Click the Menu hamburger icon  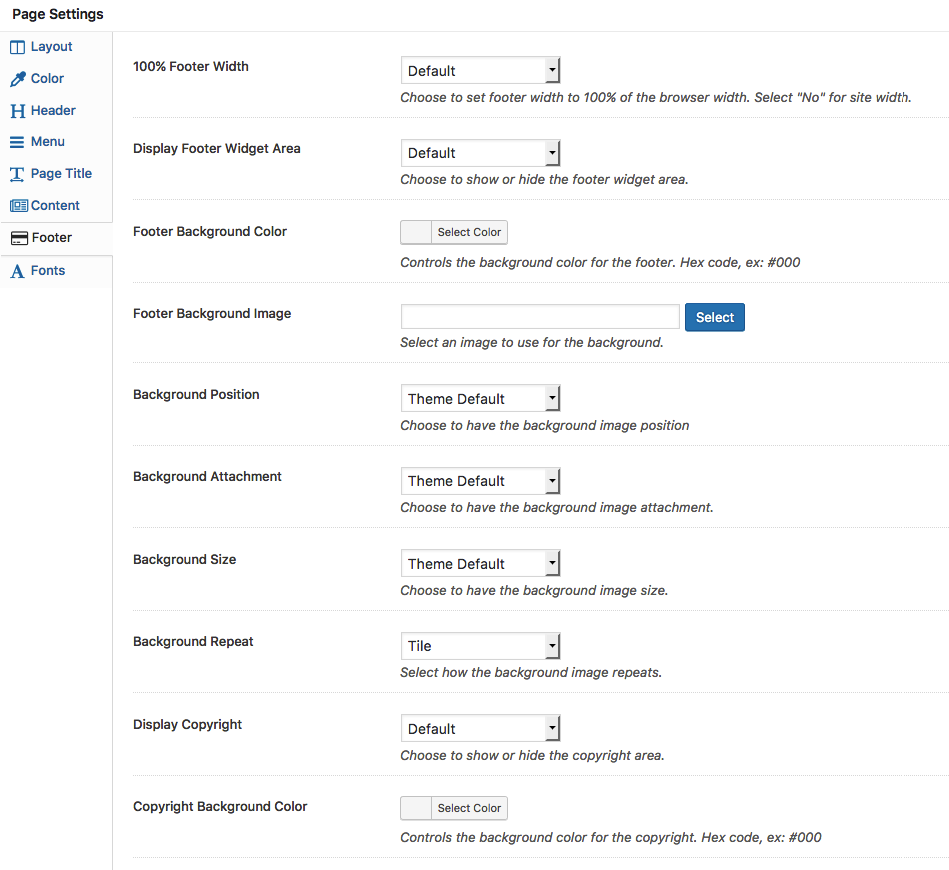pyautogui.click(x=18, y=142)
